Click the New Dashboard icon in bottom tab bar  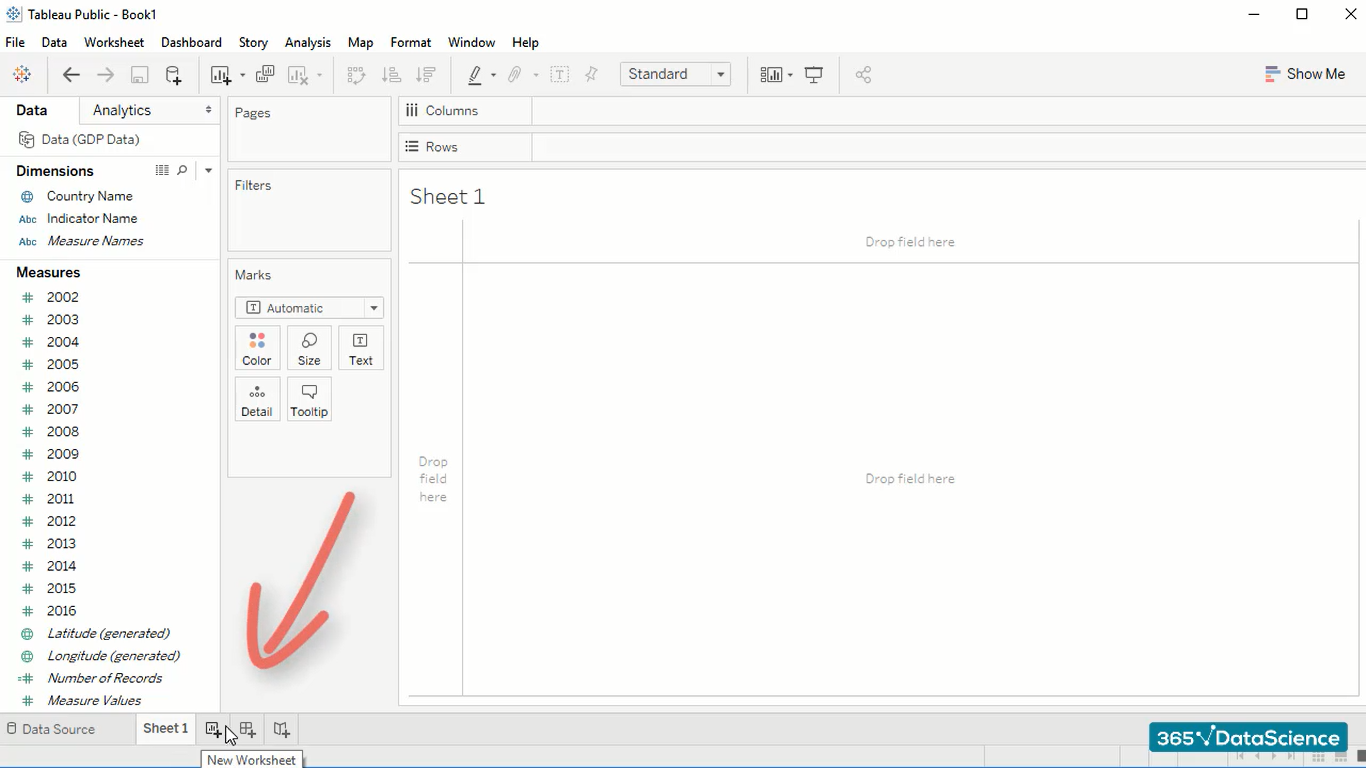click(247, 729)
